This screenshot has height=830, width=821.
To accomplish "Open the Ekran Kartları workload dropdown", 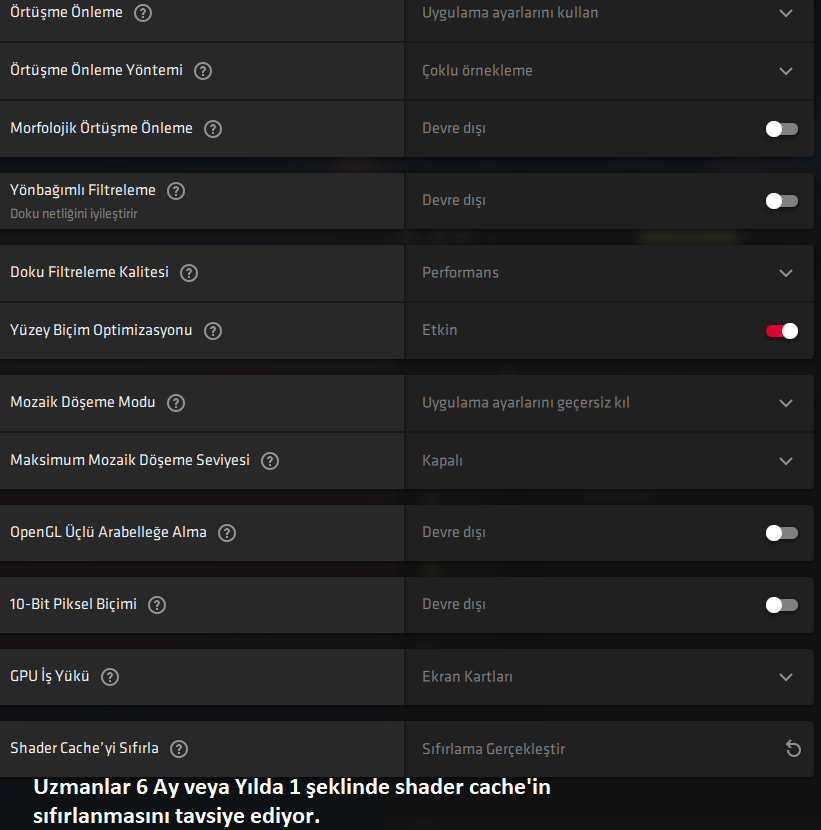I will [x=609, y=677].
